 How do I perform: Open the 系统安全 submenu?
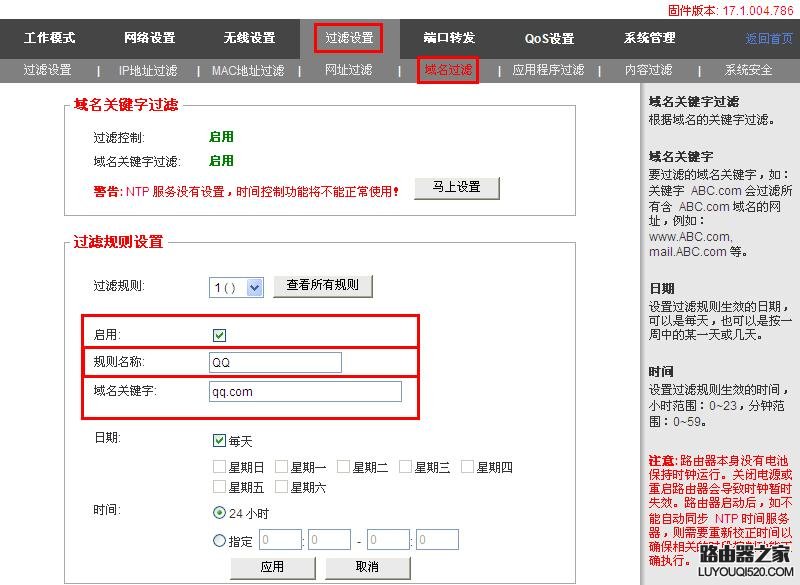pos(748,70)
